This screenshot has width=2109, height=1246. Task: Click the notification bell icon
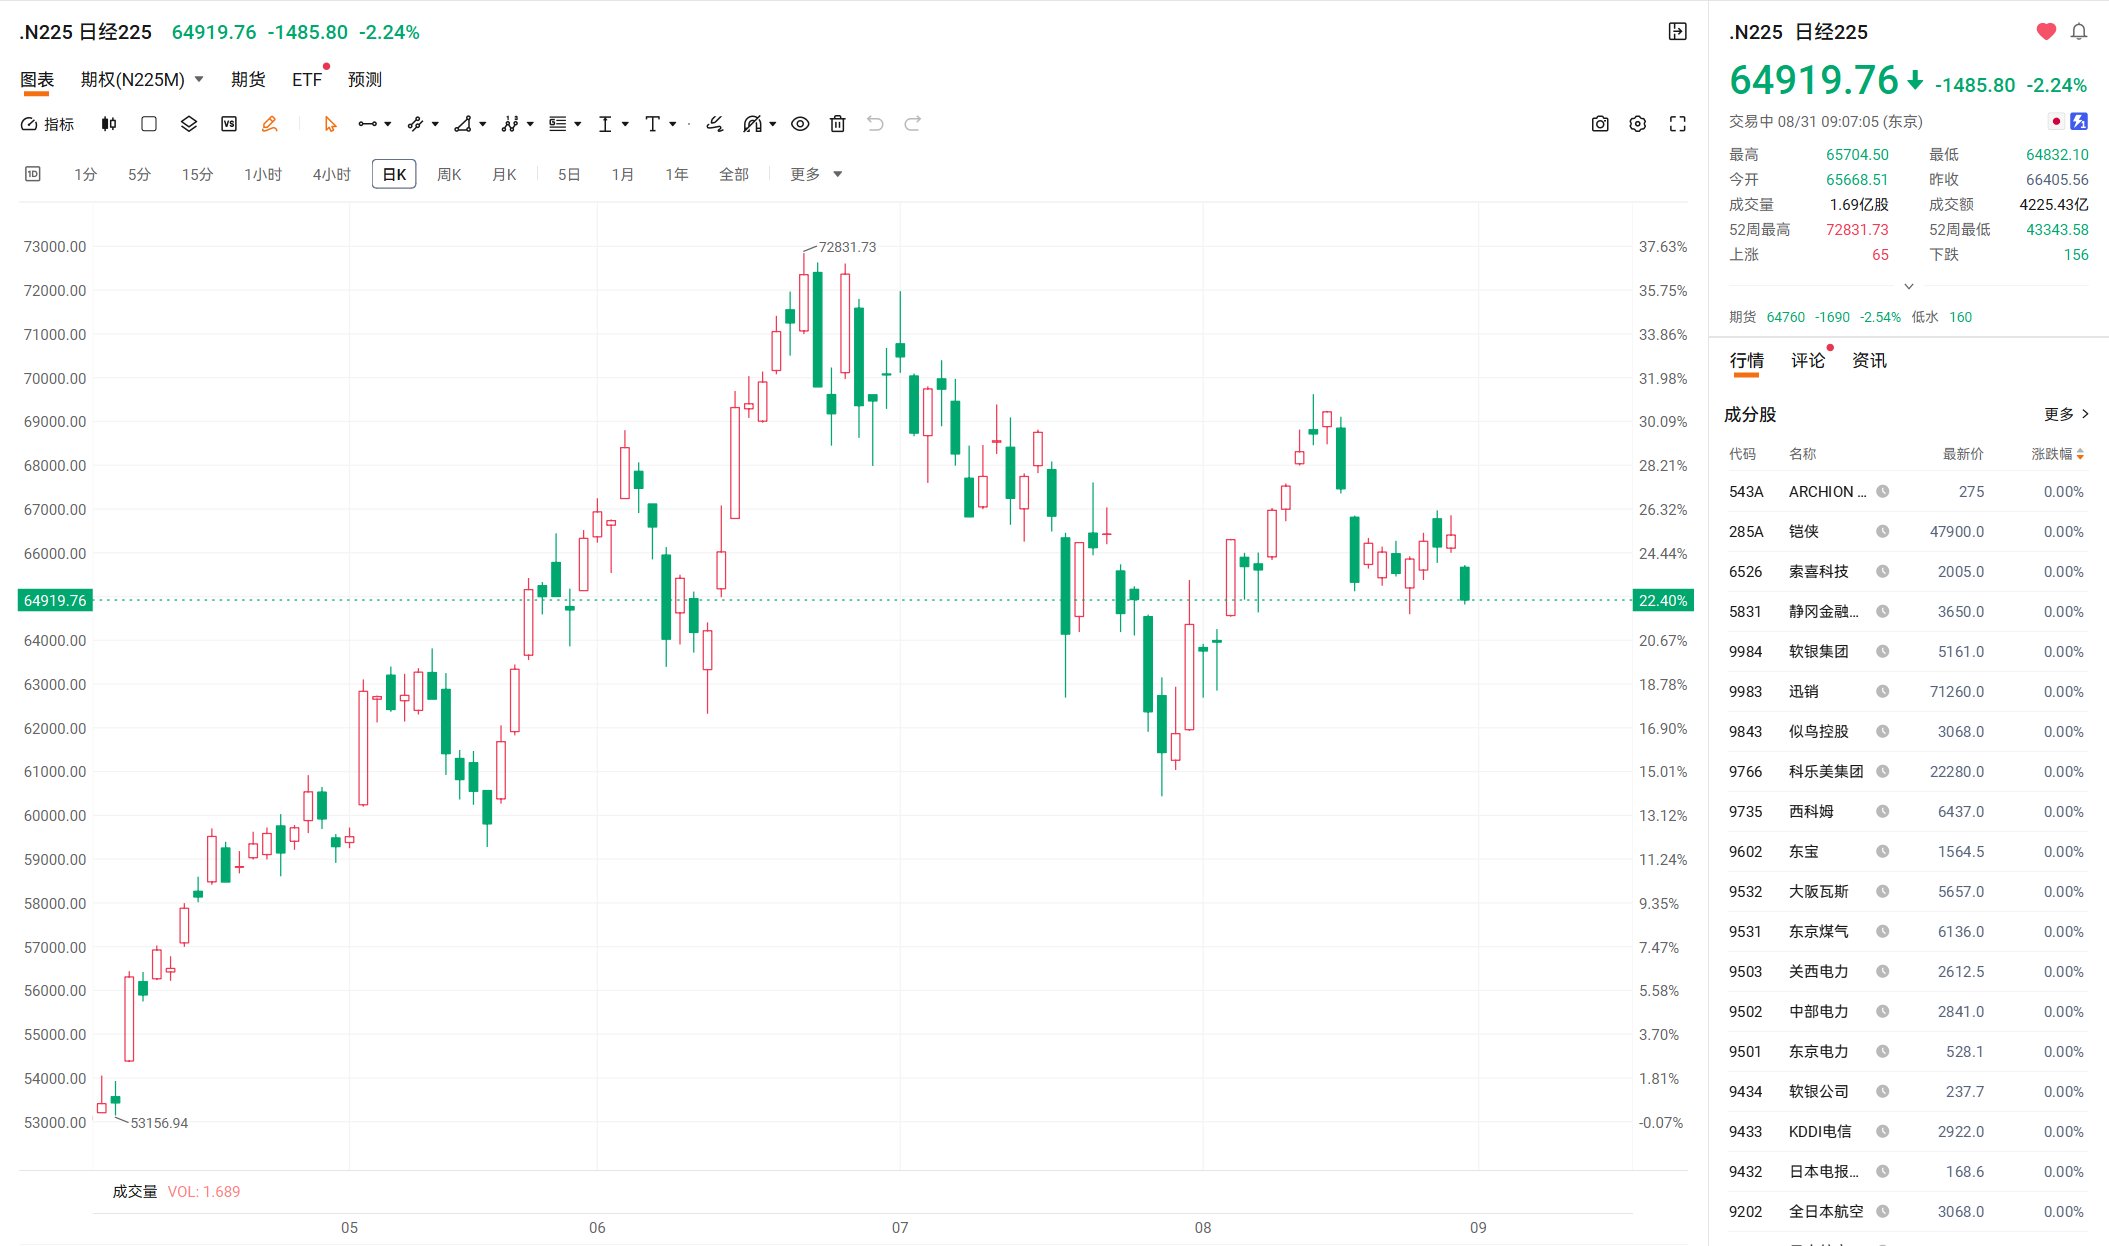pyautogui.click(x=2079, y=32)
